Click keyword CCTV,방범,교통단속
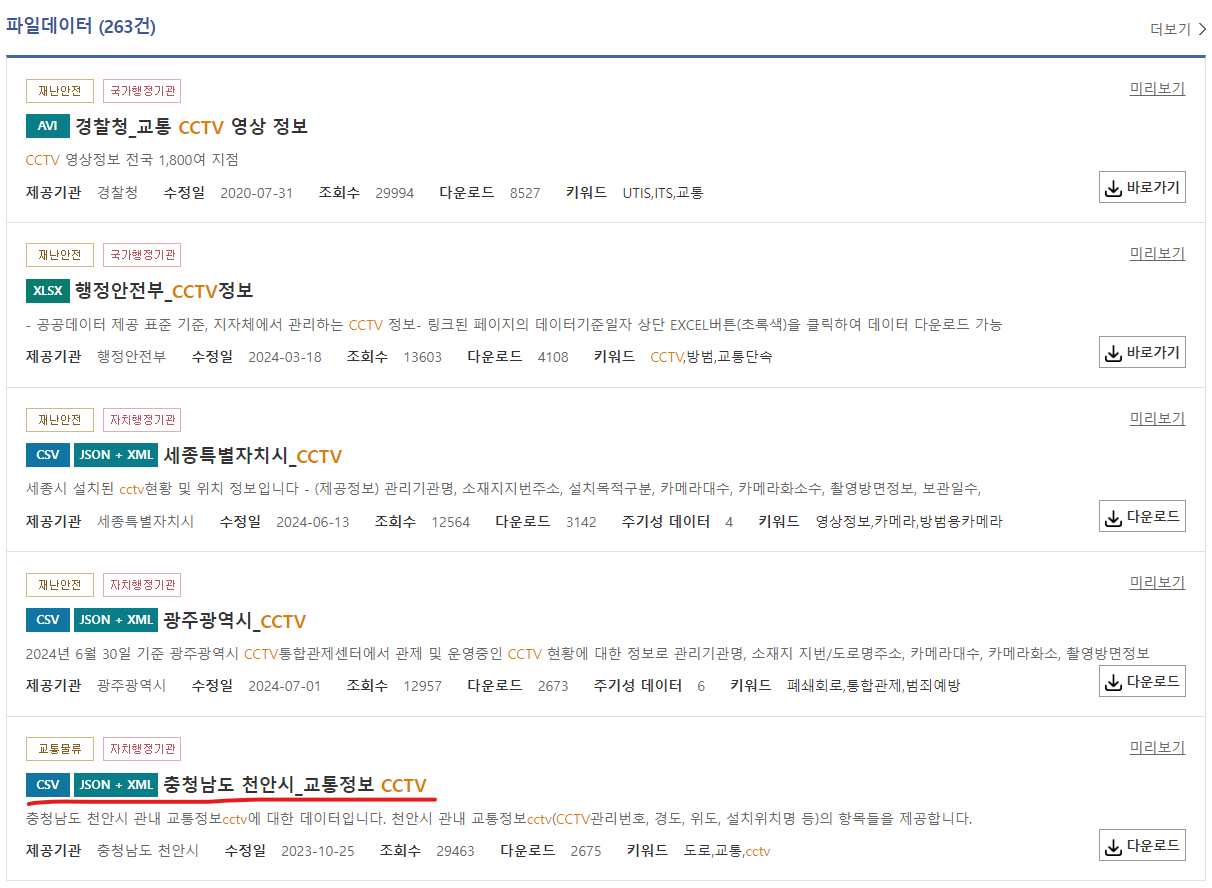This screenshot has height=888, width=1212. [x=711, y=357]
